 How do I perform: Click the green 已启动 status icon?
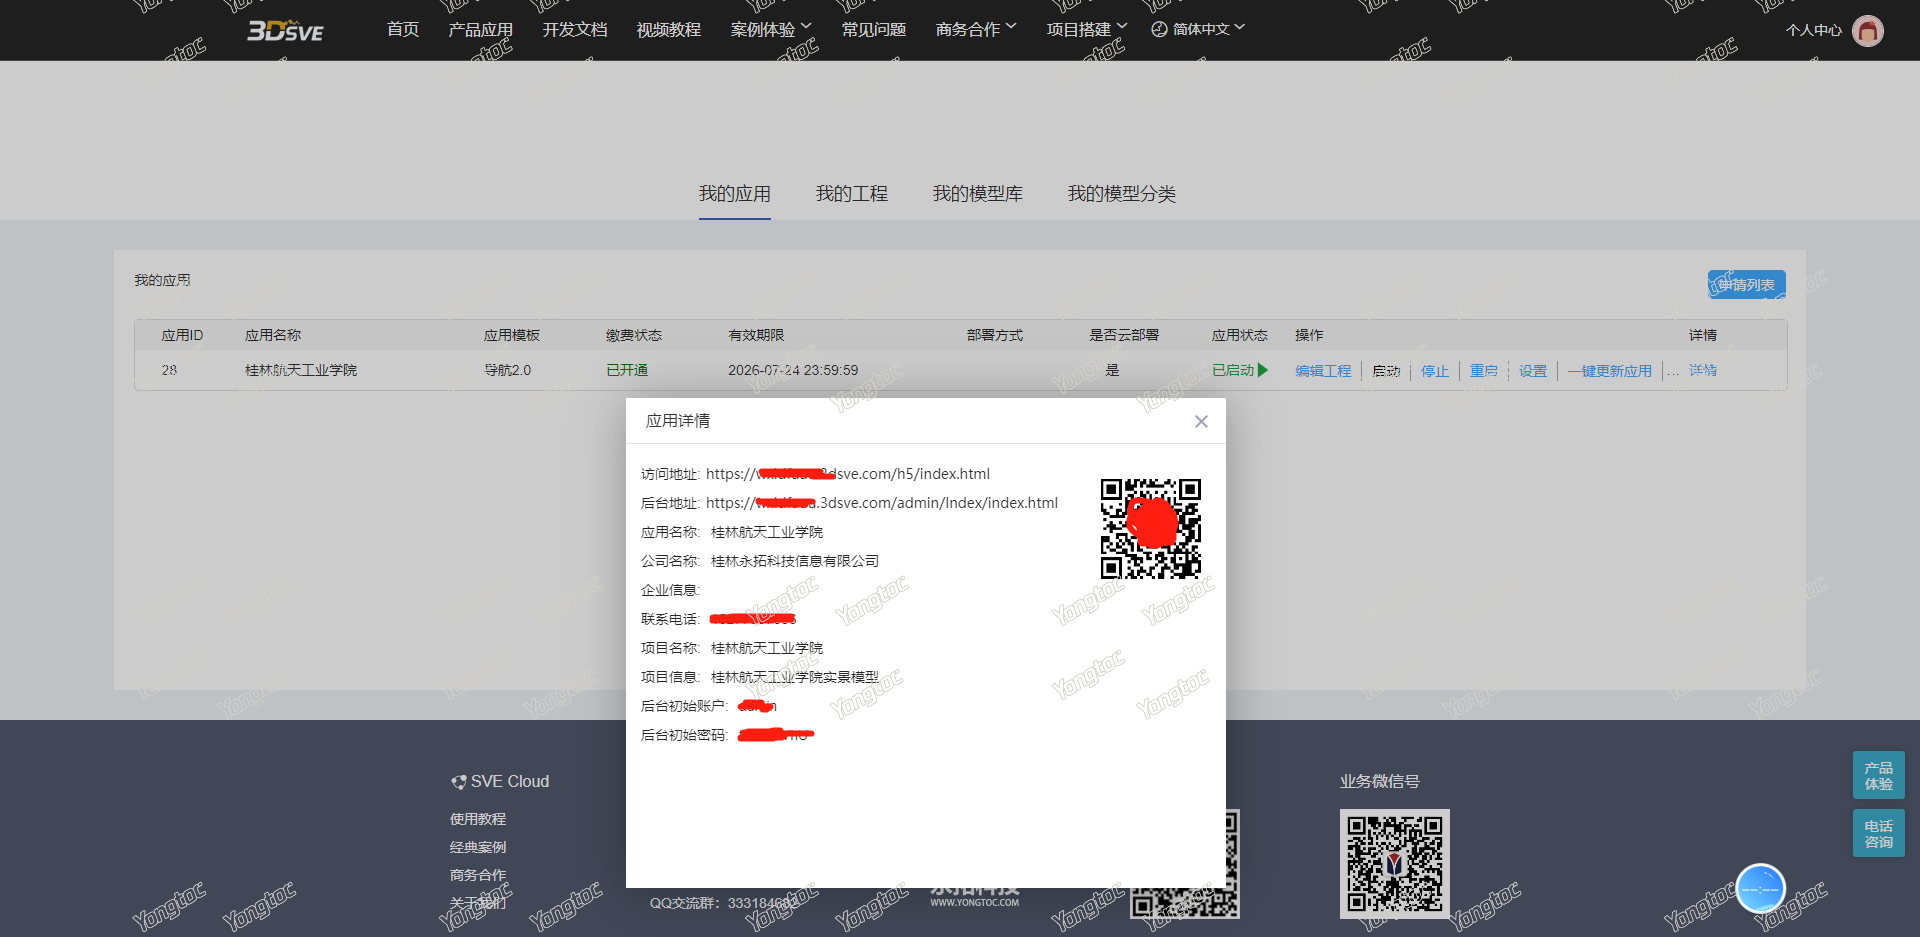1263,370
